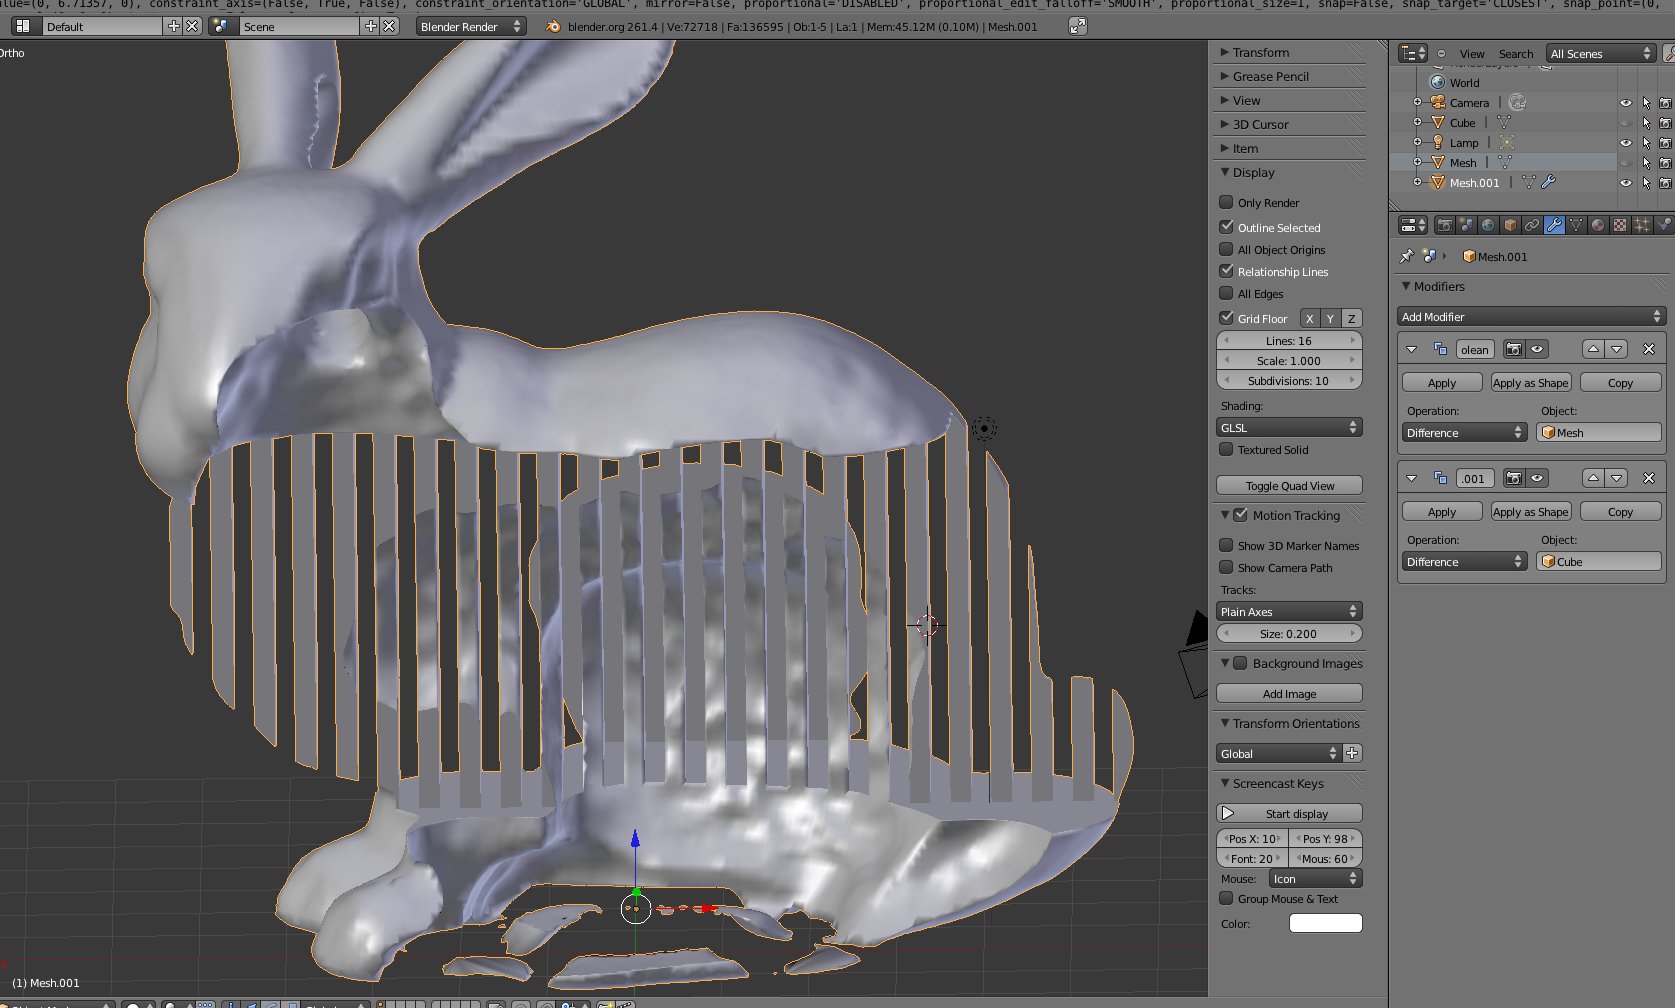This screenshot has height=1008, width=1675.
Task: Enable Textured Solid shading option
Action: (1226, 450)
